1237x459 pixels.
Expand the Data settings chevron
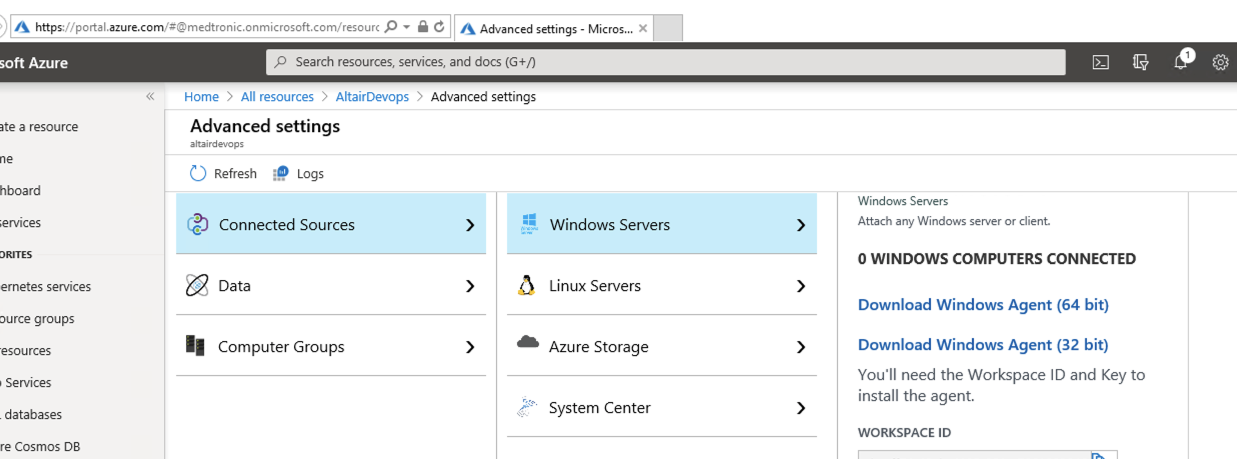click(470, 287)
